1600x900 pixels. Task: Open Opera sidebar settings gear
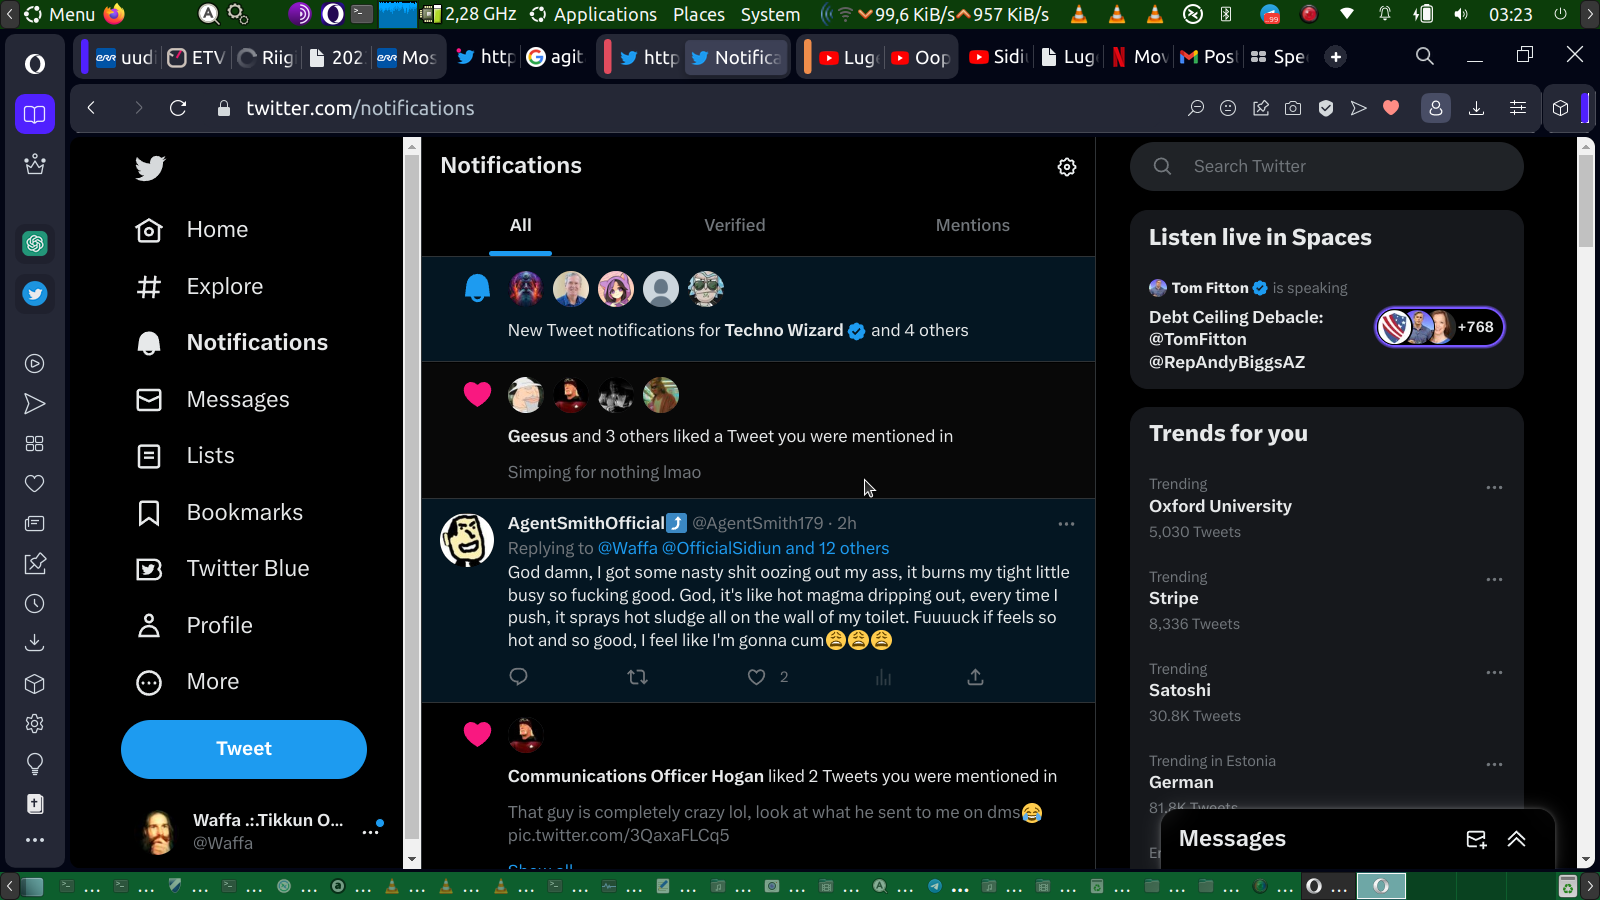(x=35, y=724)
